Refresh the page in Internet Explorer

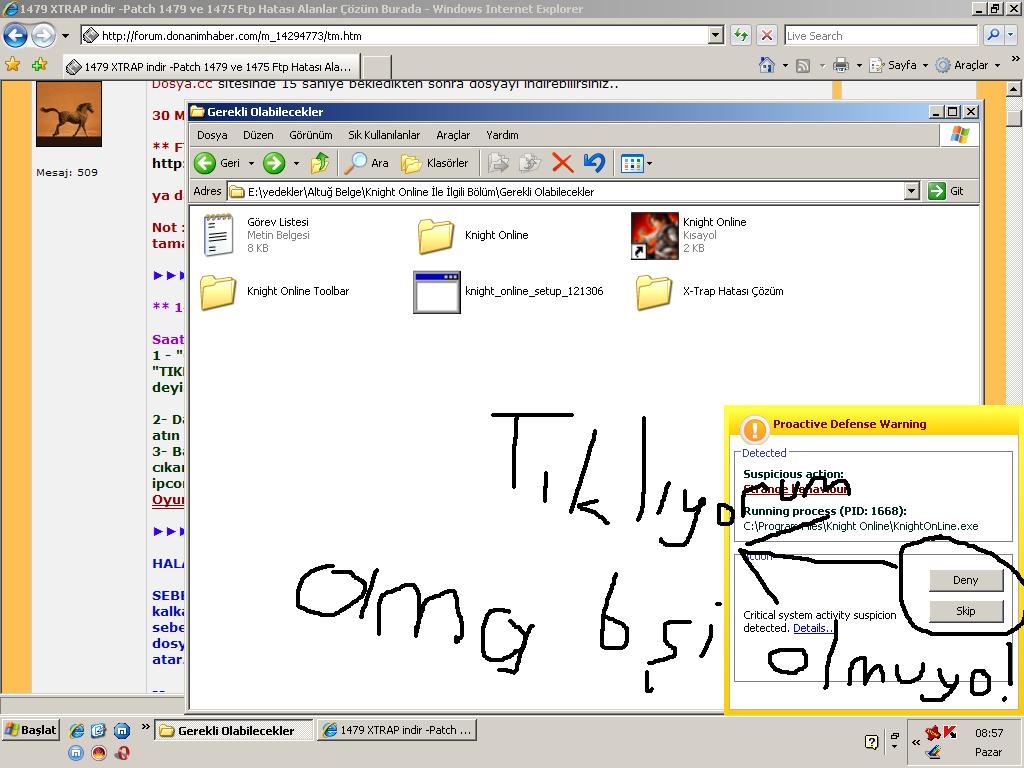741,35
